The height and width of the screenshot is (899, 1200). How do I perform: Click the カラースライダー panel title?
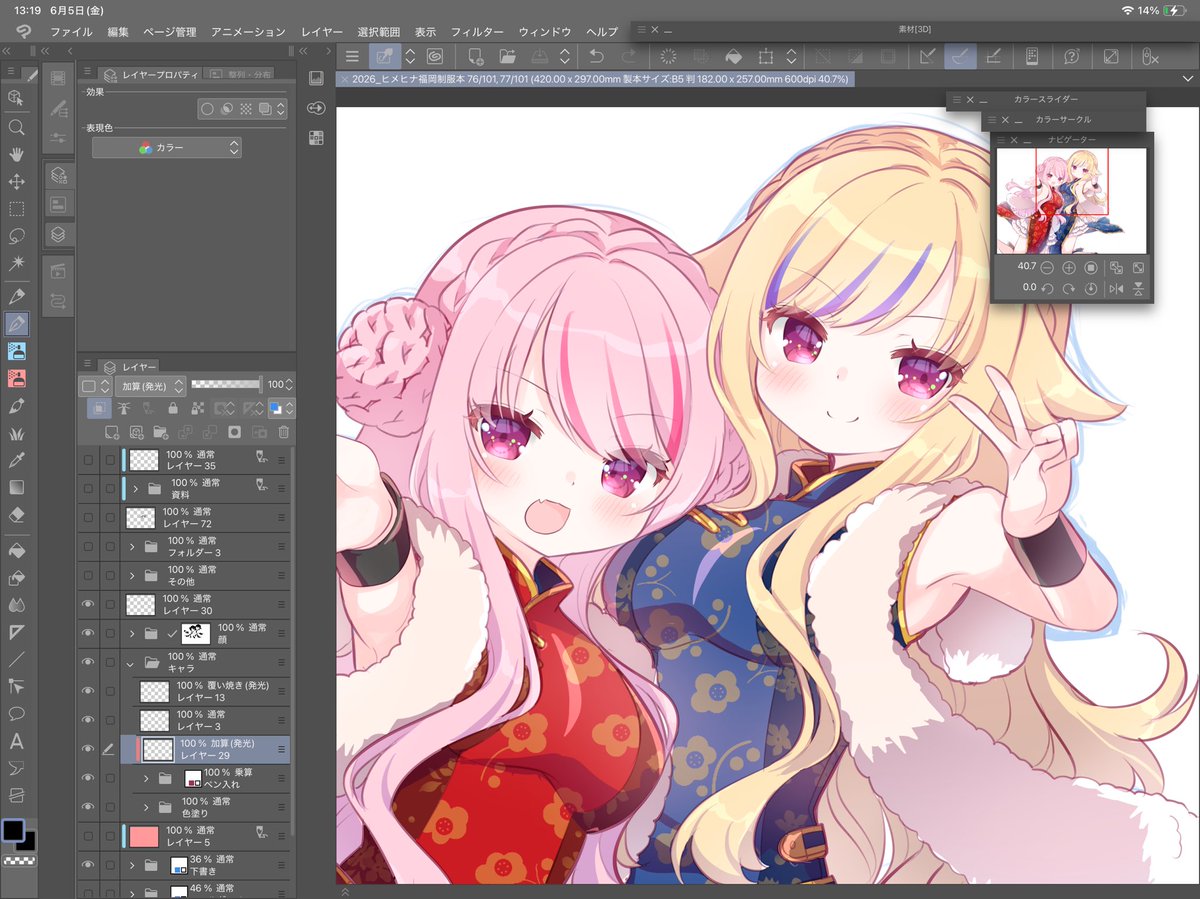(1045, 99)
